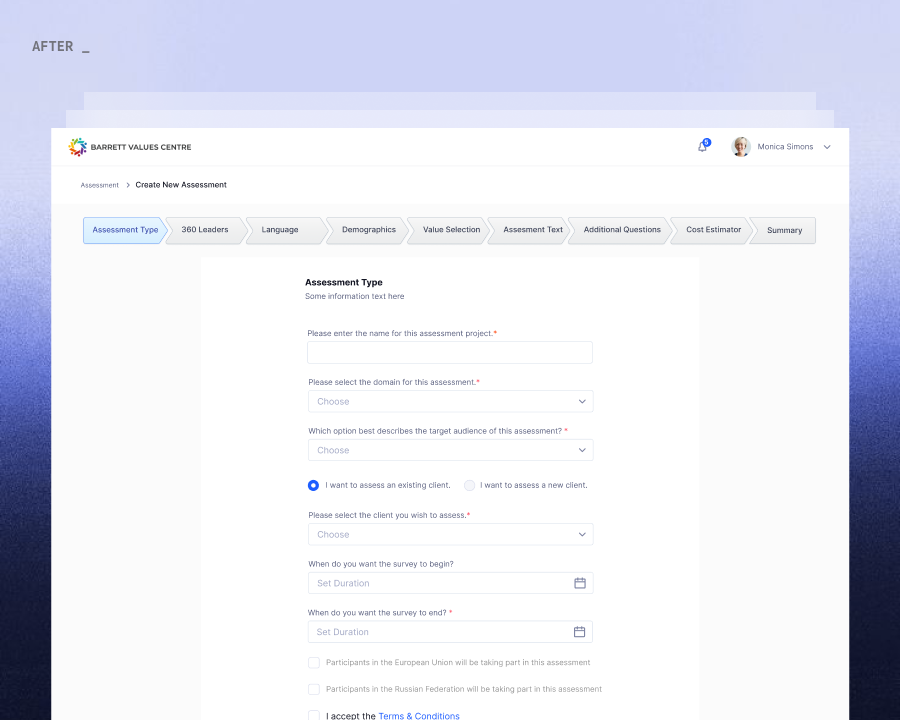900x720 pixels.
Task: Click the Assessment Type form heading
Action: click(x=344, y=282)
